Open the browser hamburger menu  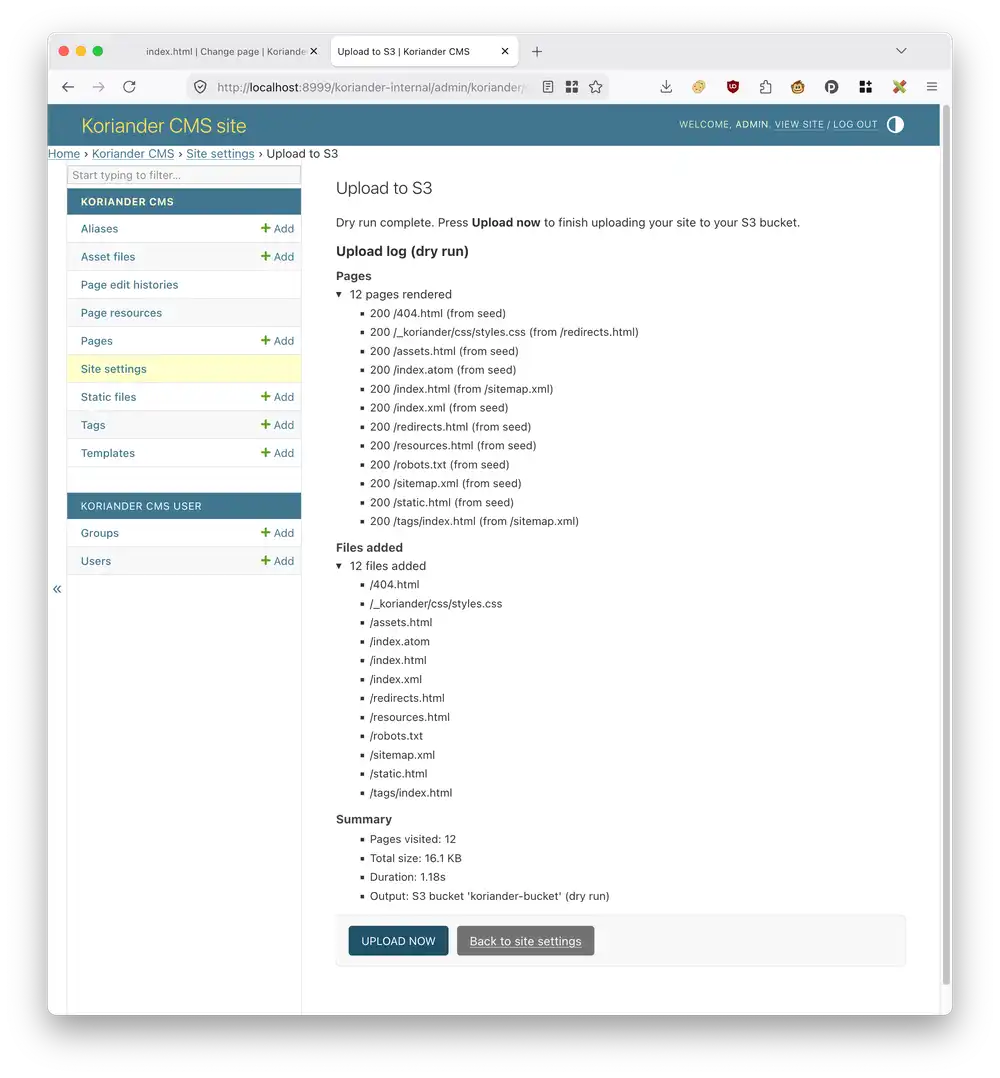tap(932, 87)
